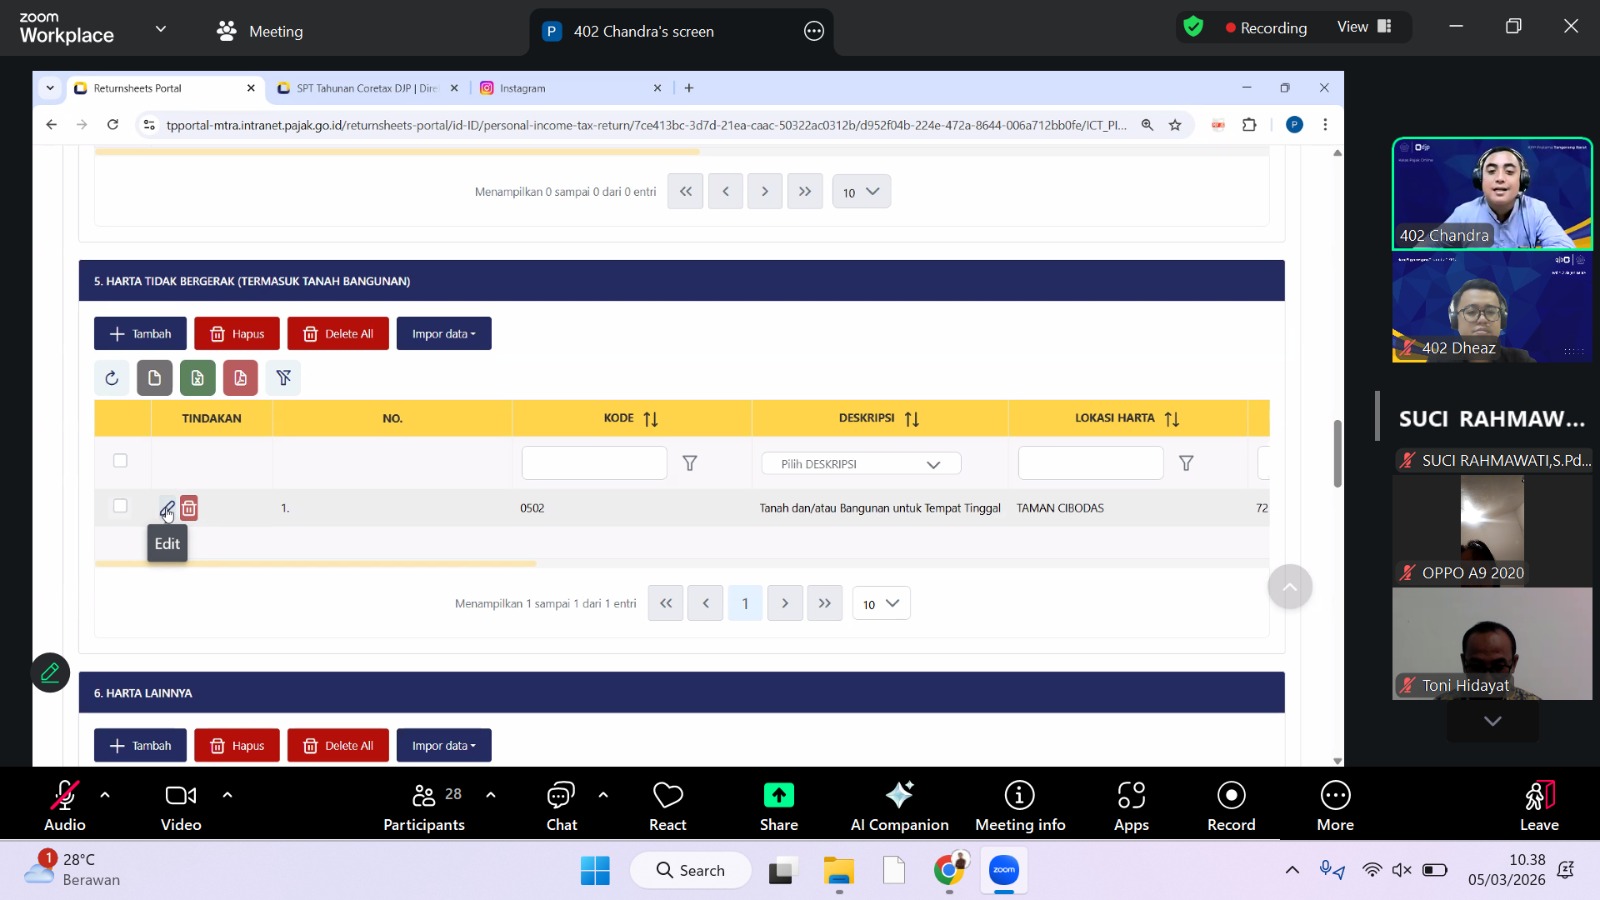Click the refresh icon above the table
1600x900 pixels.
pyautogui.click(x=112, y=378)
